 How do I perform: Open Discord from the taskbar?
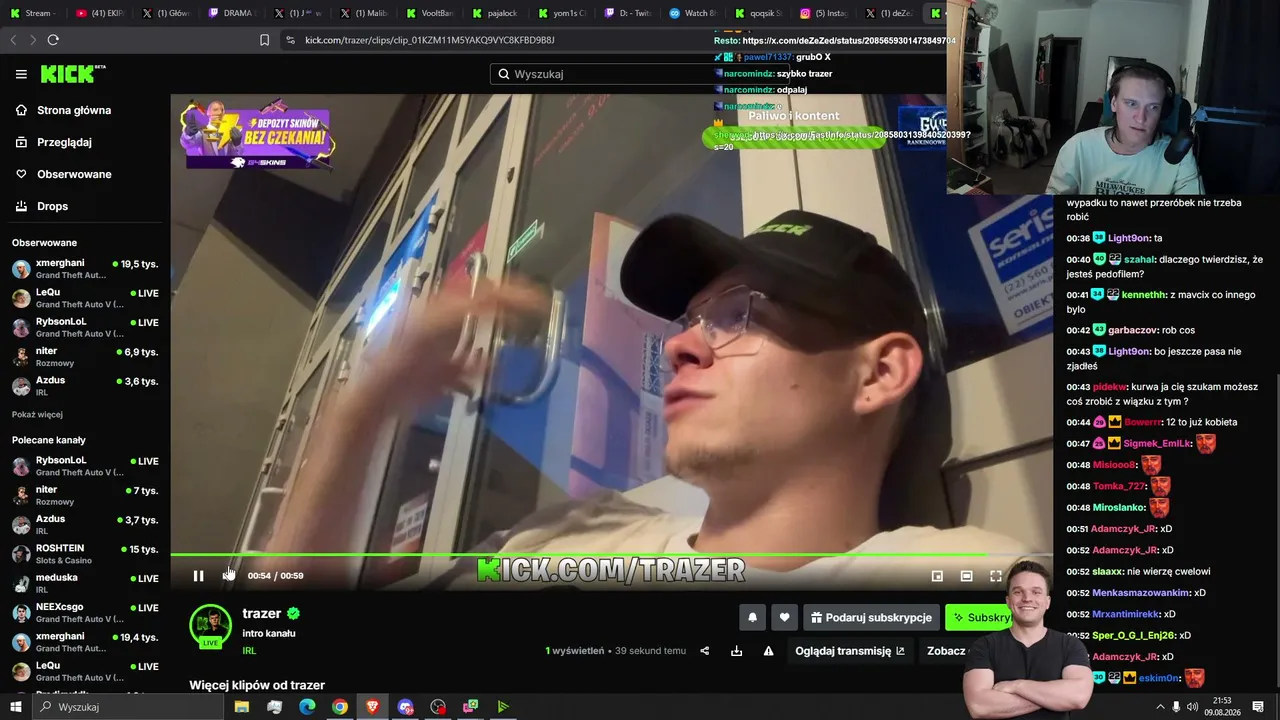[x=405, y=707]
